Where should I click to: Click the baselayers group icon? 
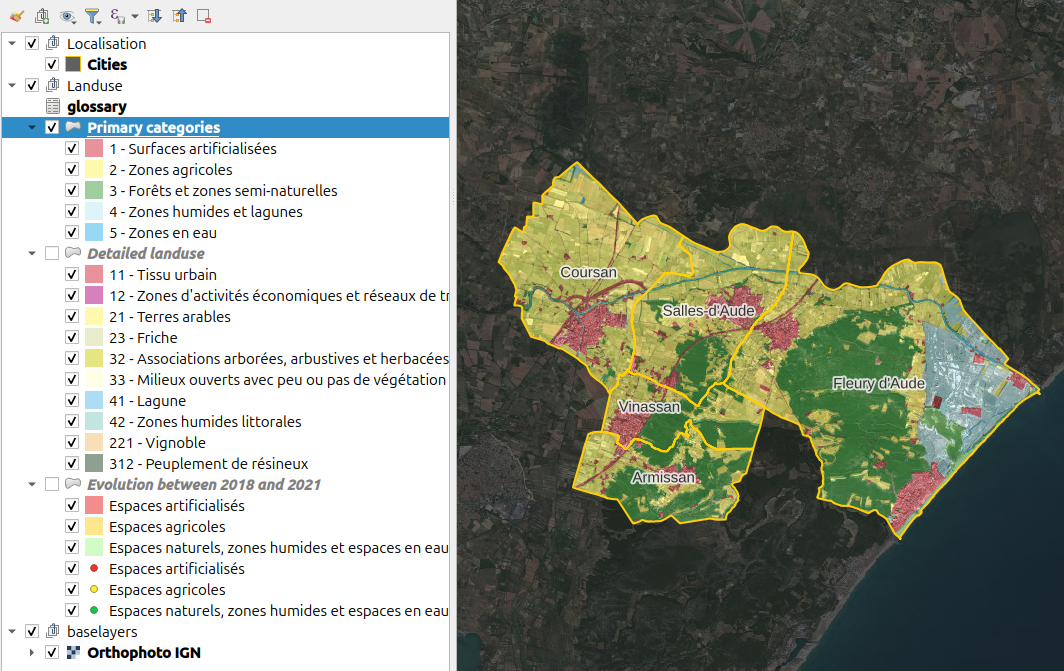pos(53,631)
